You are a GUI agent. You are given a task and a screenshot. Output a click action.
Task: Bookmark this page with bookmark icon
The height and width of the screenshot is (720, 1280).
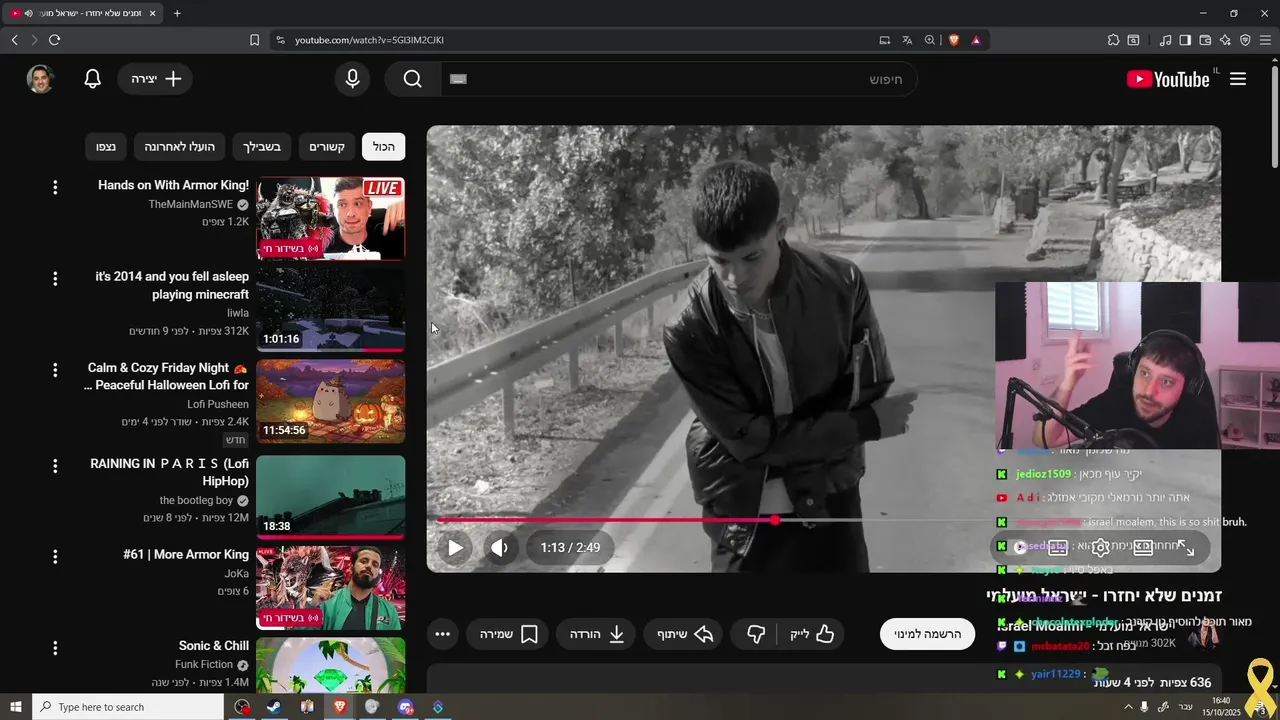coord(254,40)
